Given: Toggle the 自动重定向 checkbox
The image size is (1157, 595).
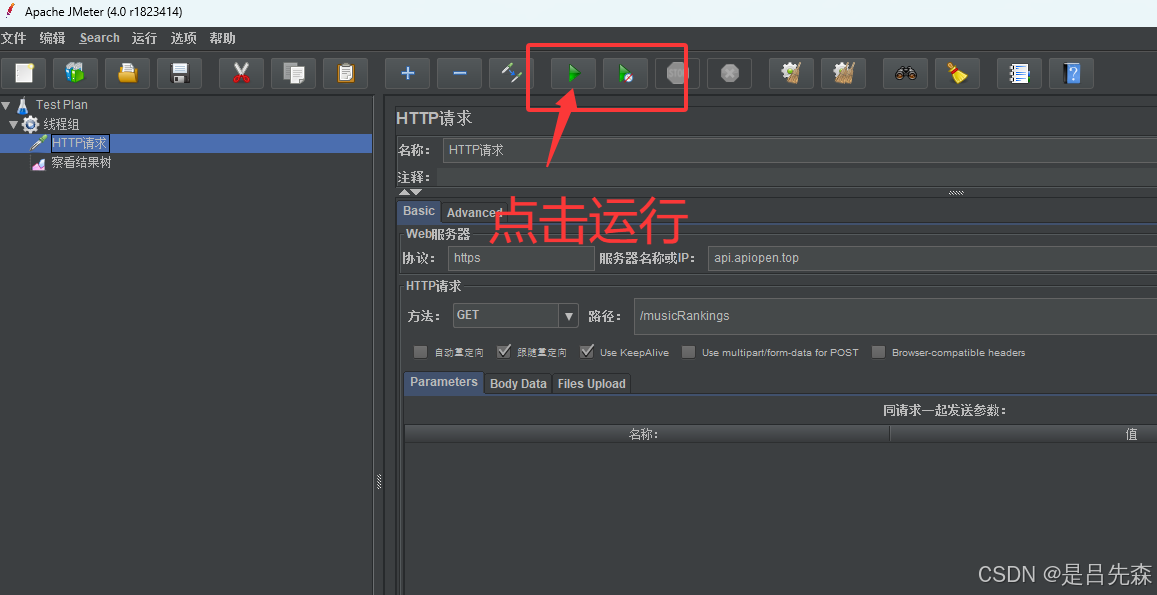Looking at the screenshot, I should pos(421,352).
